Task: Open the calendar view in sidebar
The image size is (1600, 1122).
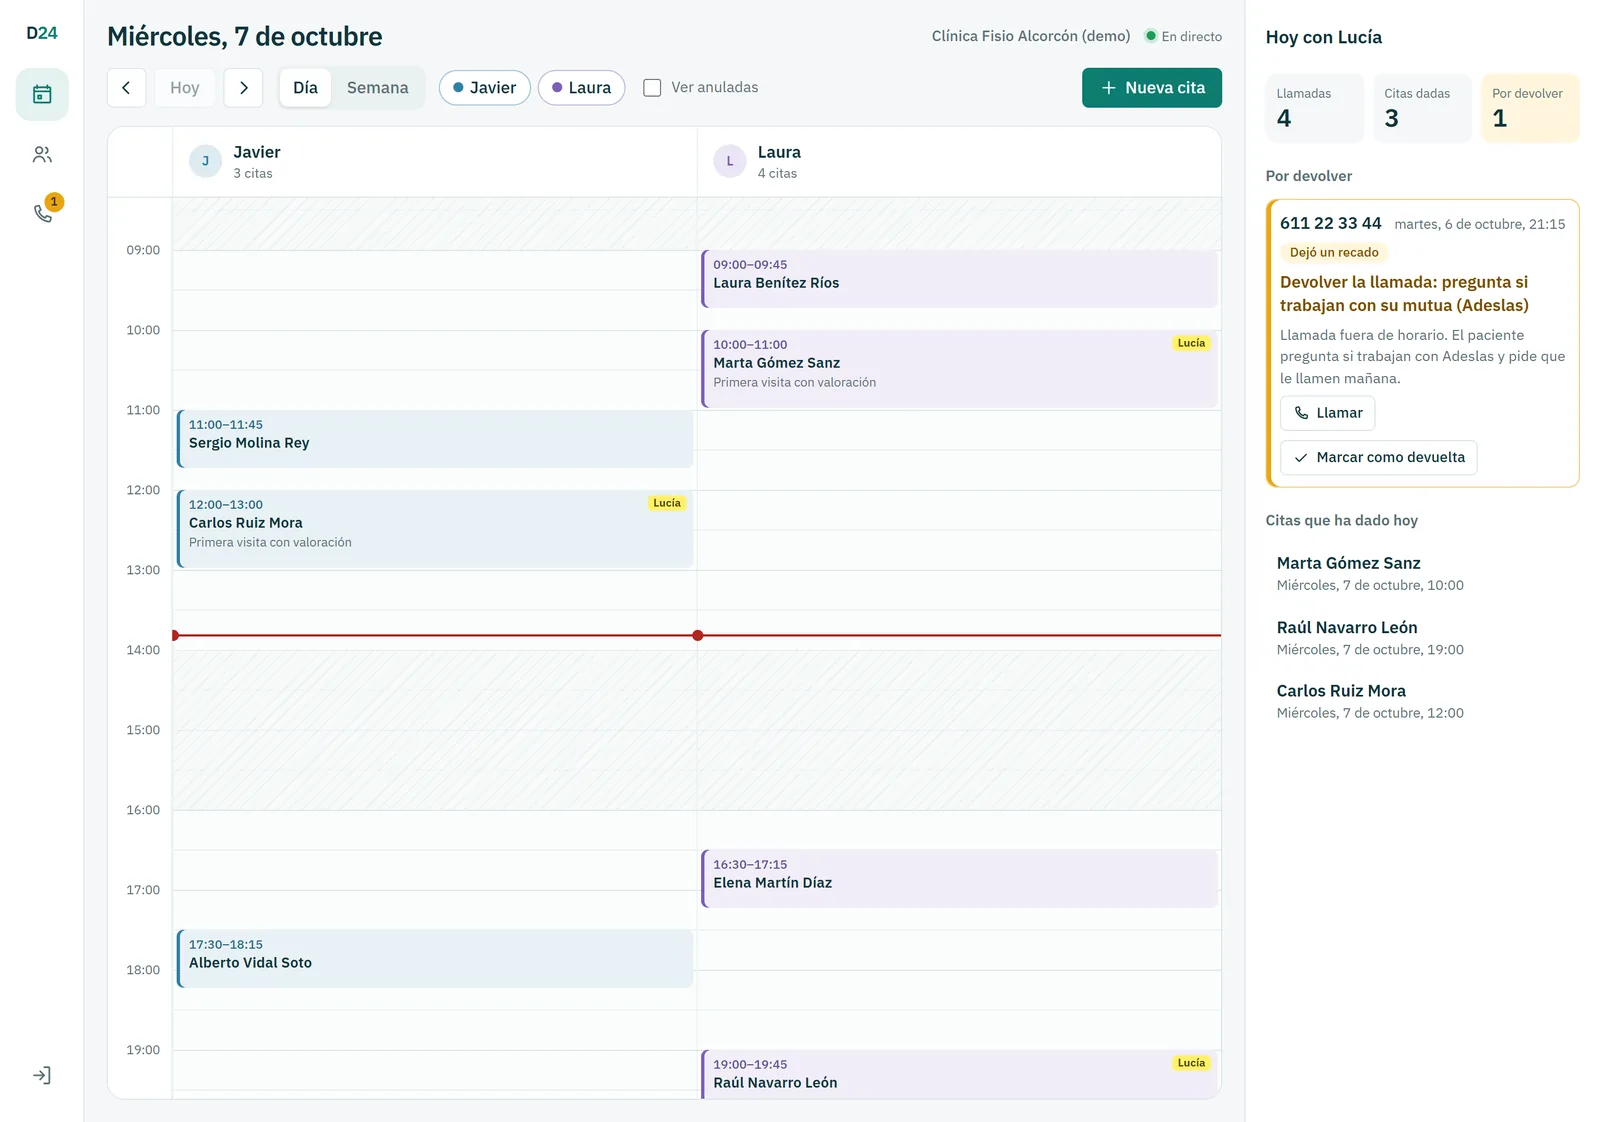Action: (x=42, y=95)
